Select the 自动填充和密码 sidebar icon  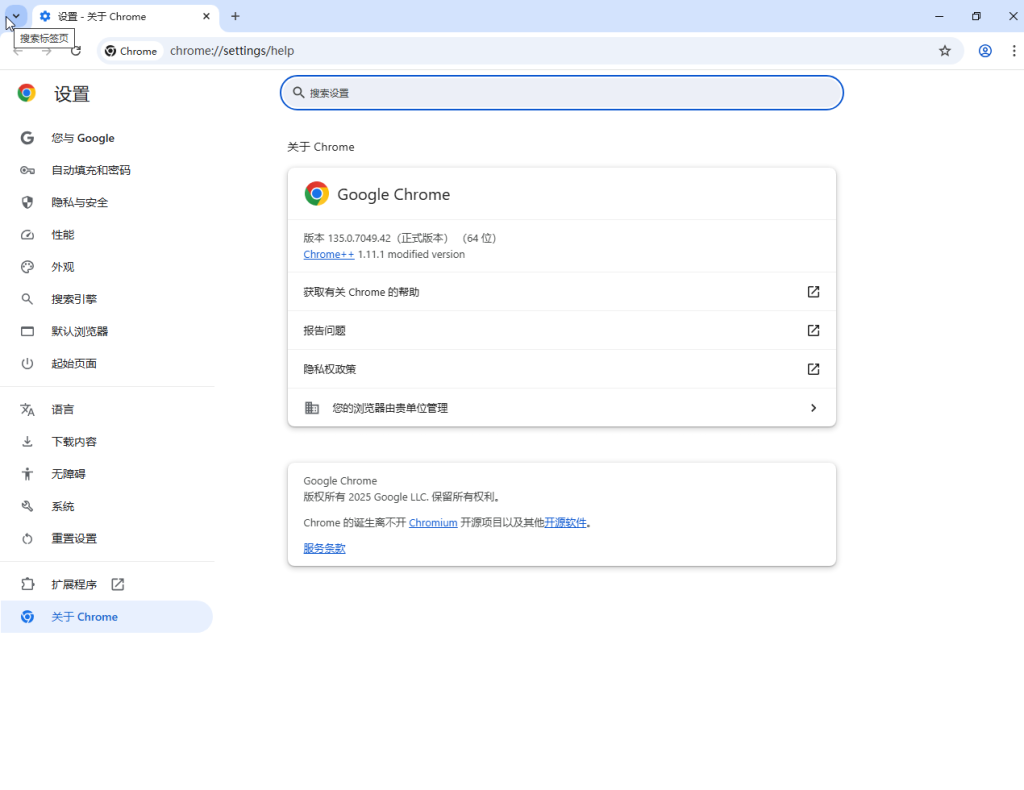[27, 170]
